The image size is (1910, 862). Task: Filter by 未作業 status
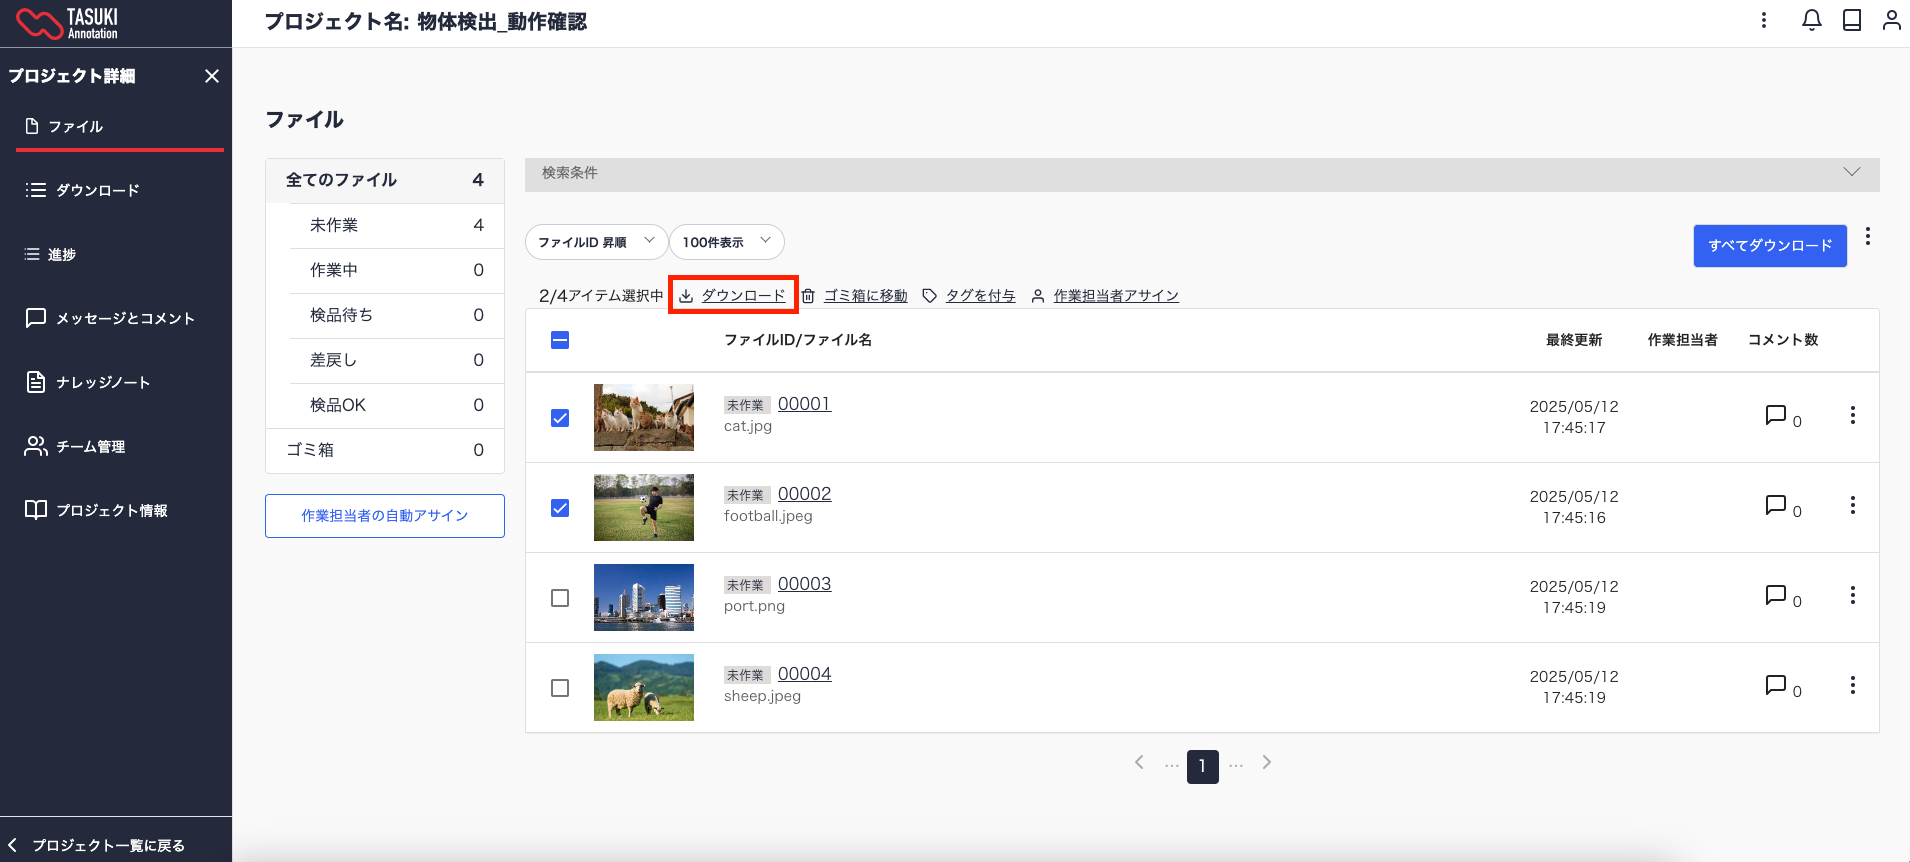coord(396,226)
